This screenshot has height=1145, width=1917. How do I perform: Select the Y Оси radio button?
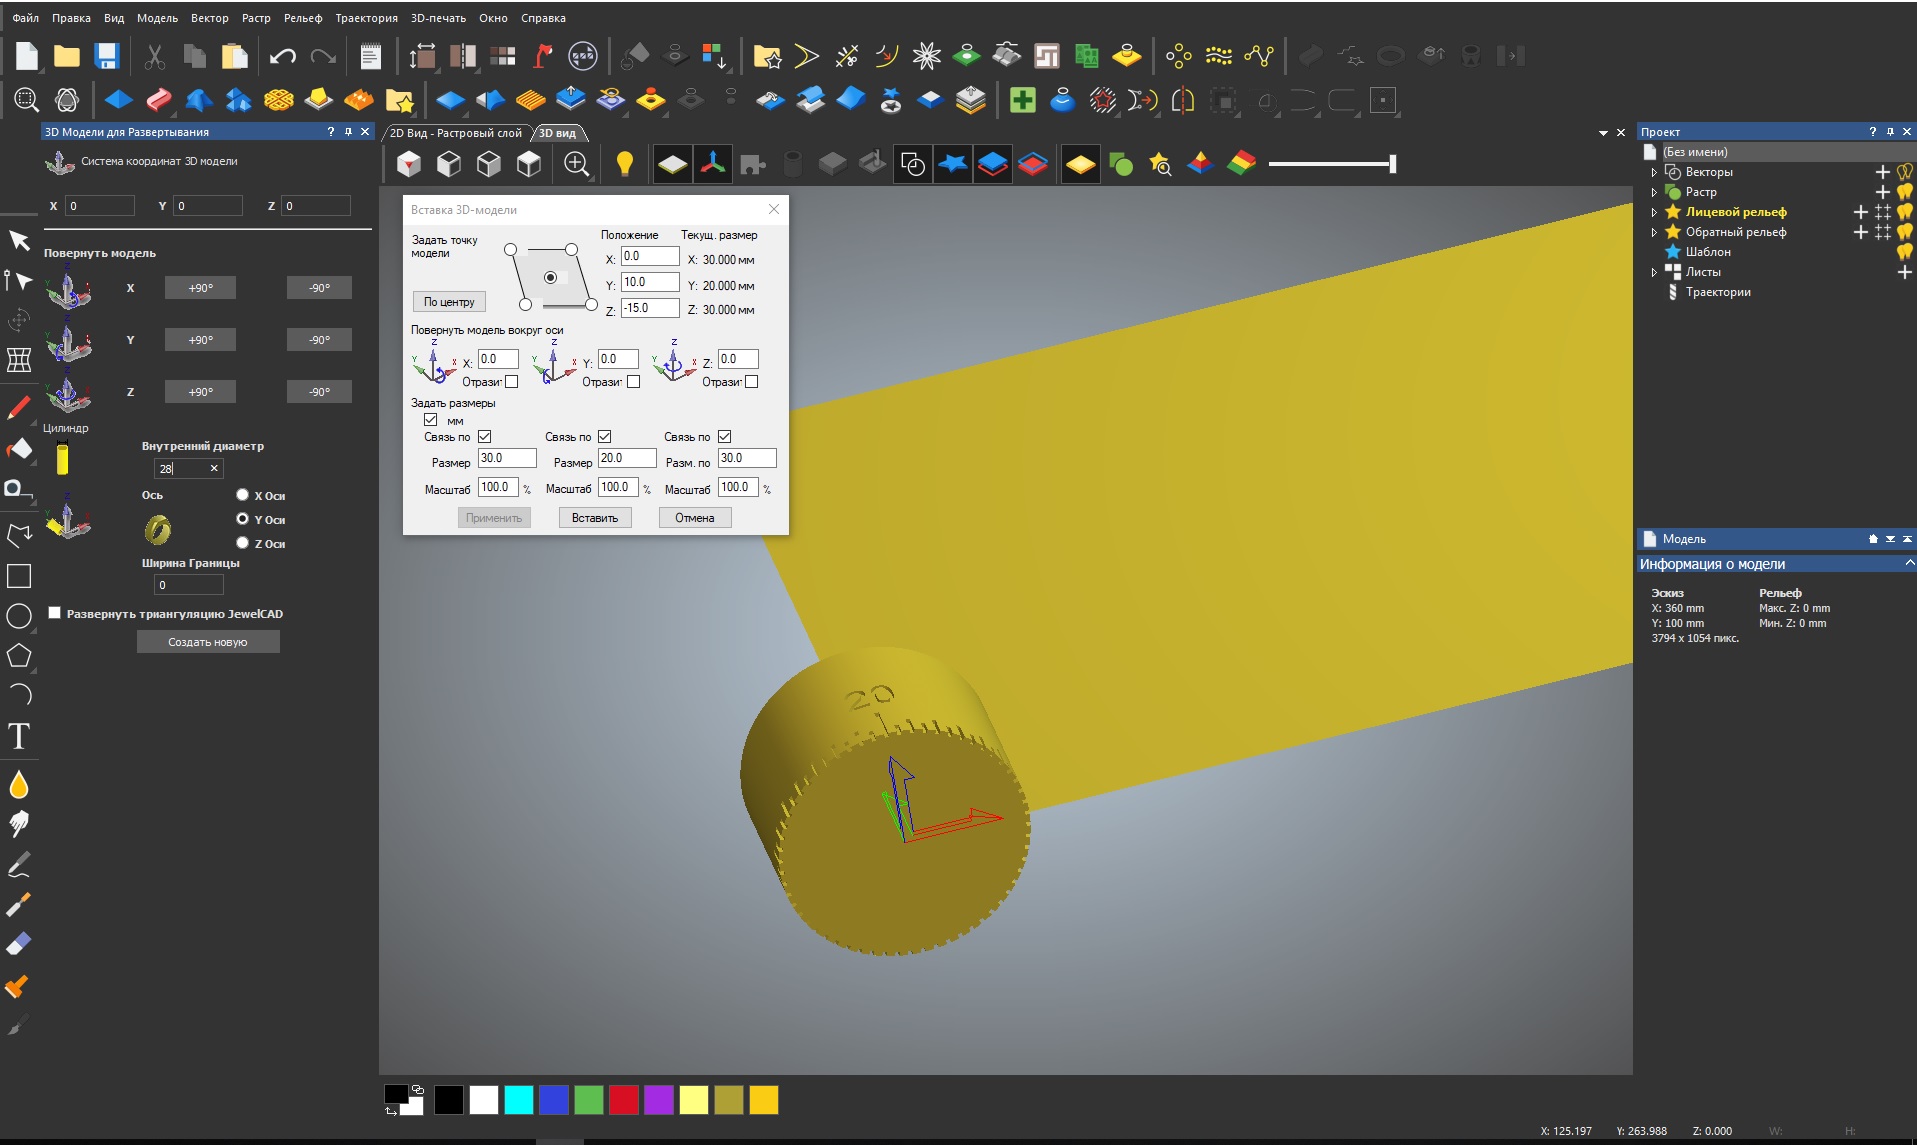[x=242, y=519]
